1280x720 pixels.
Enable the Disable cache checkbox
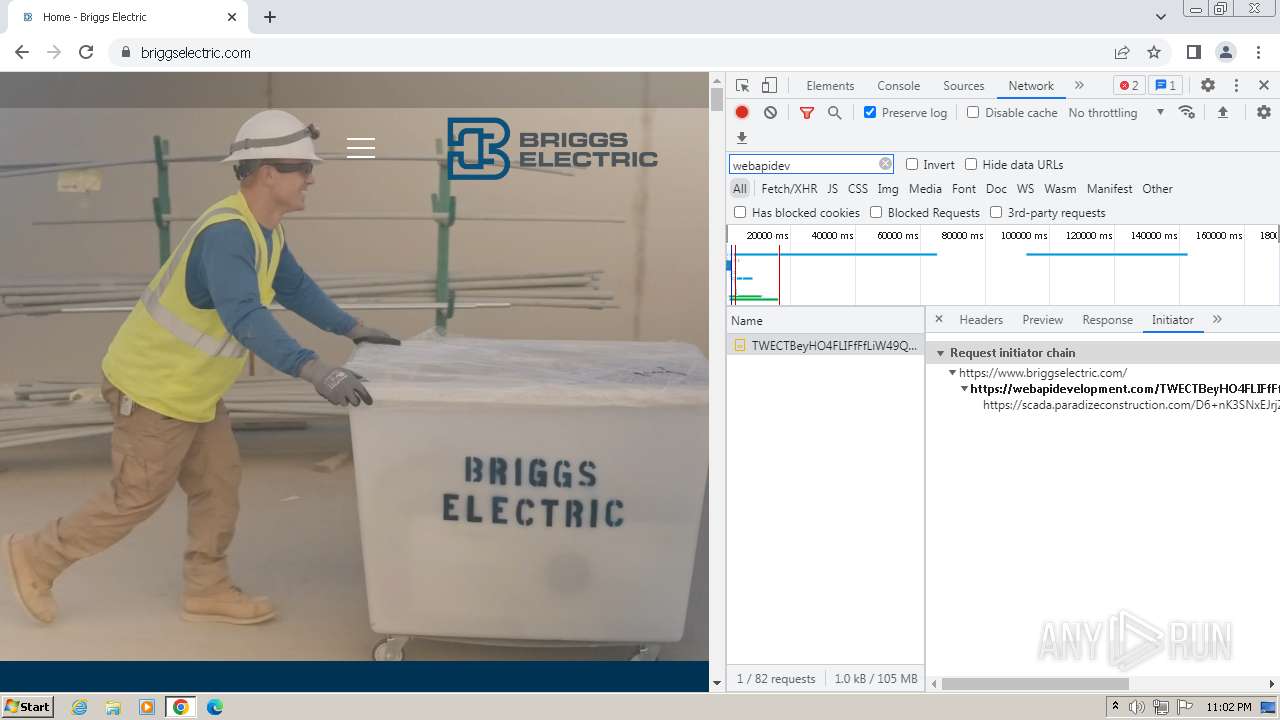pos(973,113)
